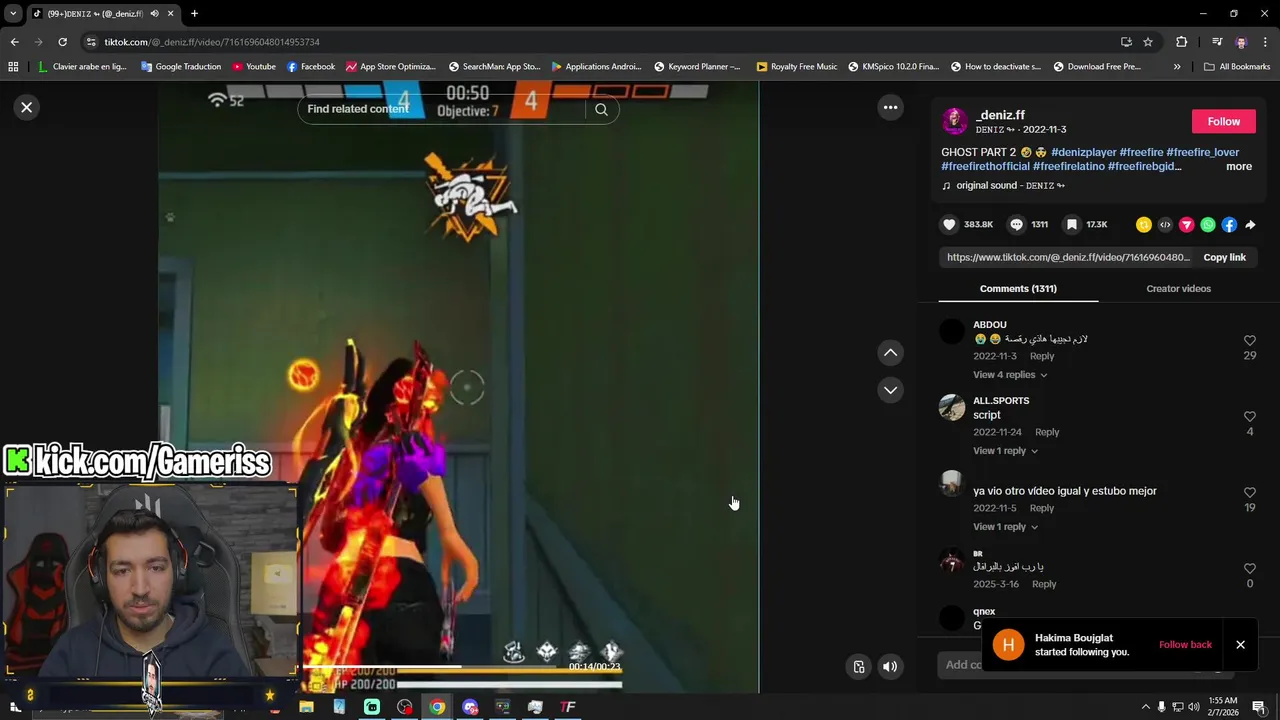Screen dimensions: 1280x720
Task: Open the Youtube bookmark
Action: tap(253, 67)
